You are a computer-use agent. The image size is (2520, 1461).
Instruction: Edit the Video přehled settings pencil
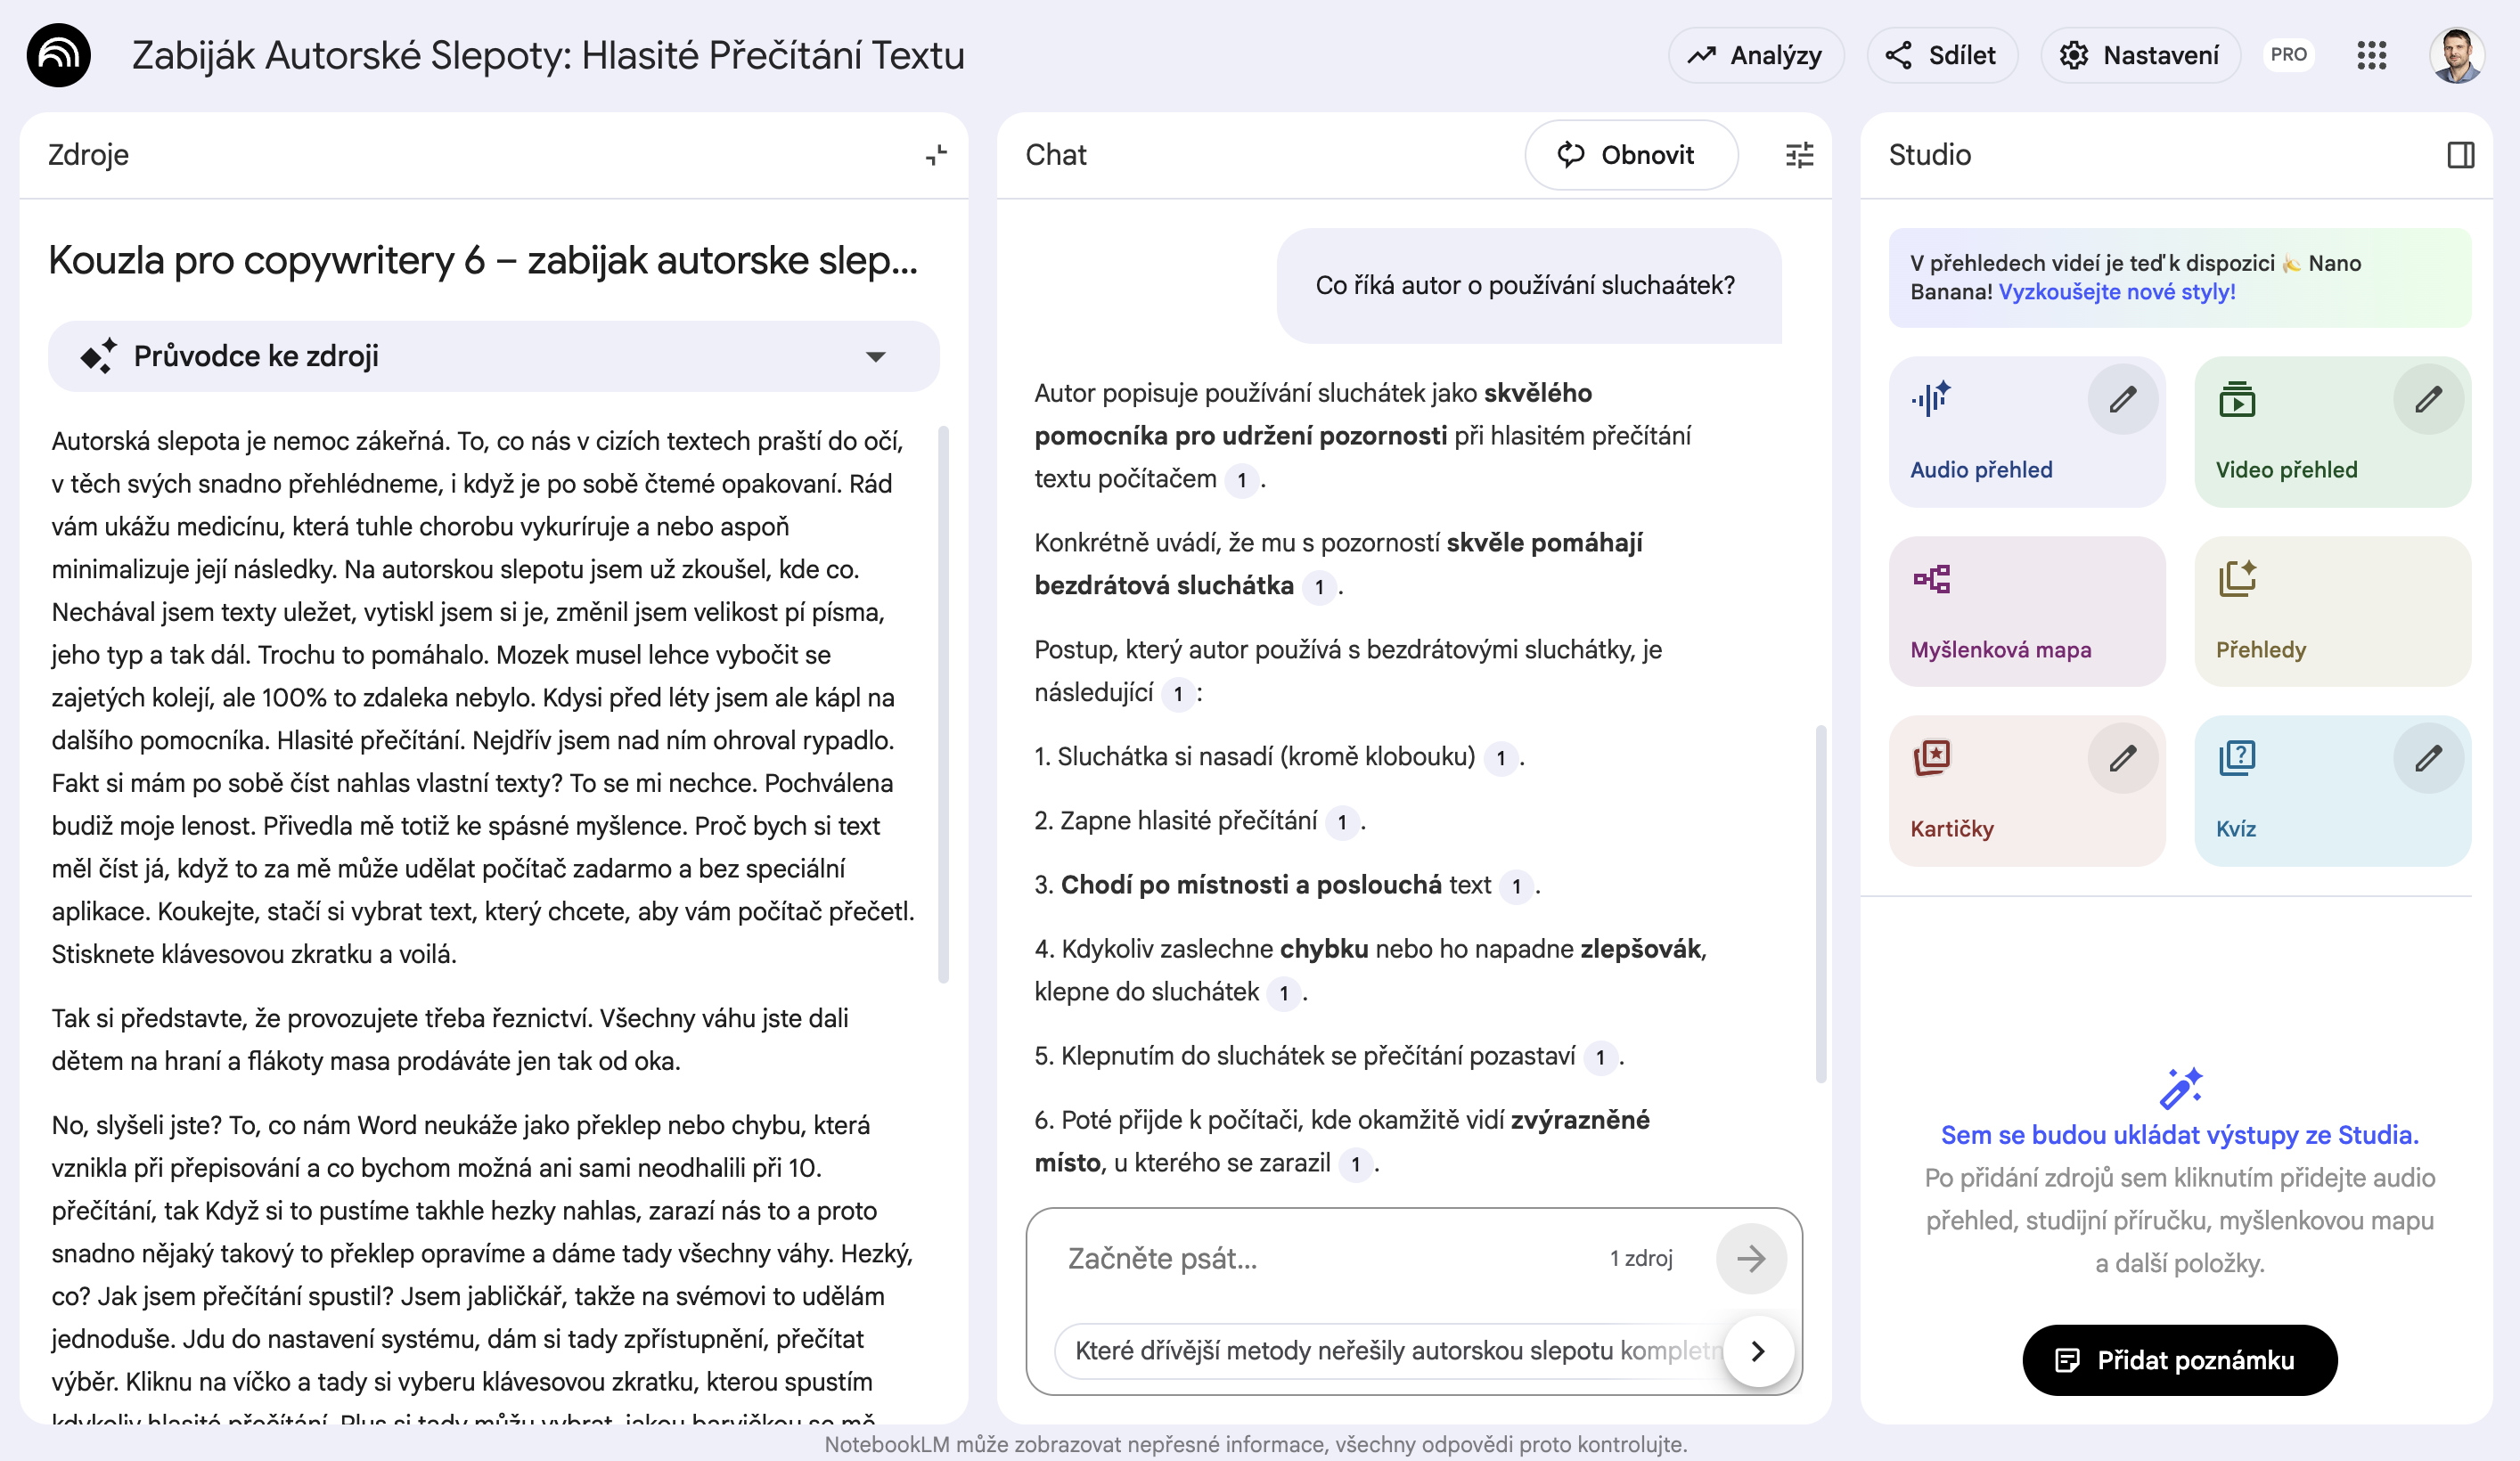(2428, 399)
